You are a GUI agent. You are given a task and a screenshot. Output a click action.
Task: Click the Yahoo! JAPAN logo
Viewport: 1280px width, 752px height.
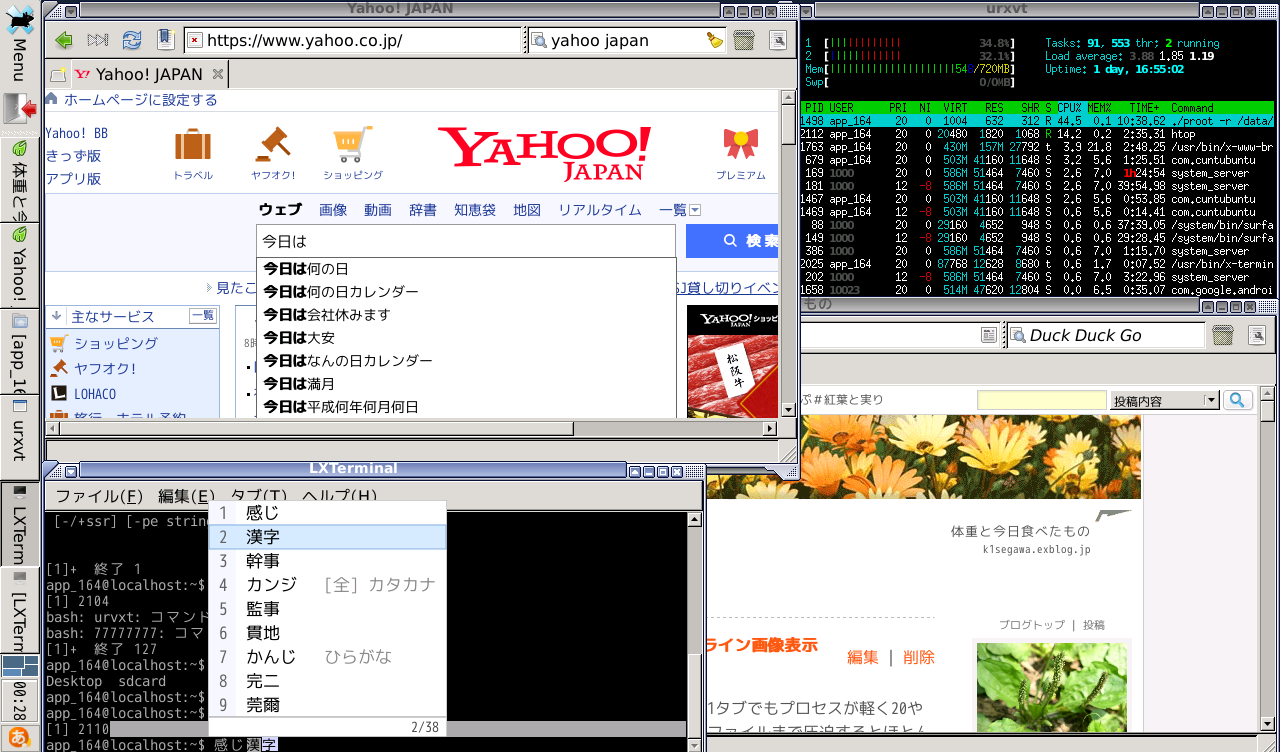[x=544, y=152]
